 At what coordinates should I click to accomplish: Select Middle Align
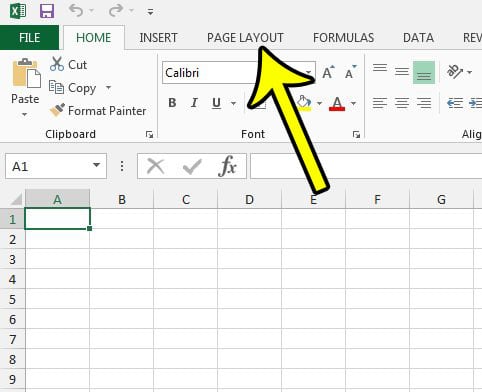click(402, 72)
